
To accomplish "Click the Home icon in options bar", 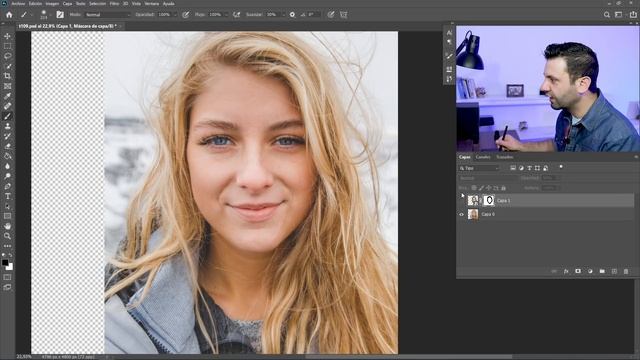I will tap(9, 15).
